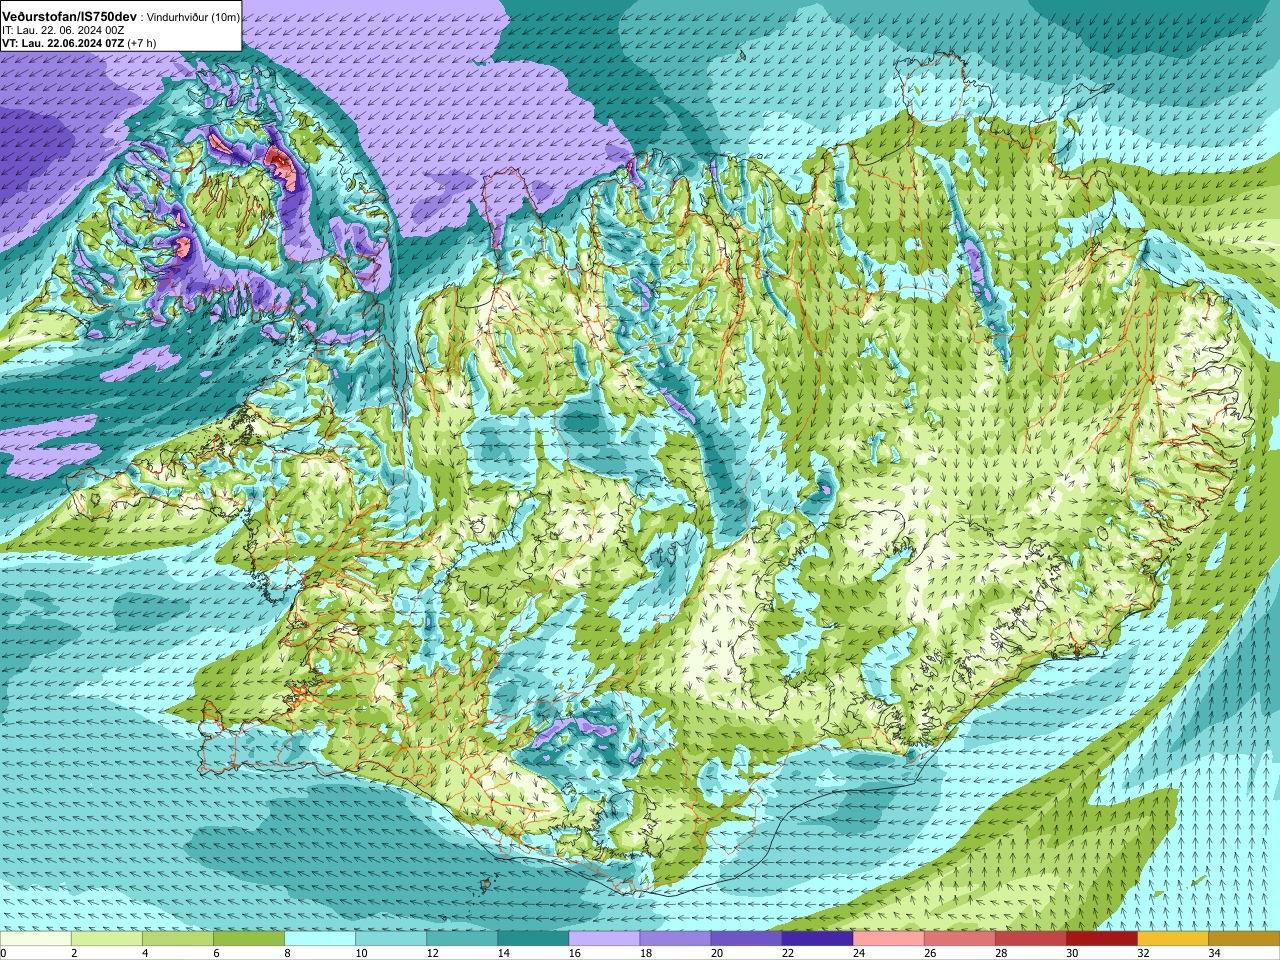Click the 'VT: Lau. 22.06.2024 07Z (+7 h)' line
Viewport: 1280px width, 960px height.
click(x=78, y=43)
